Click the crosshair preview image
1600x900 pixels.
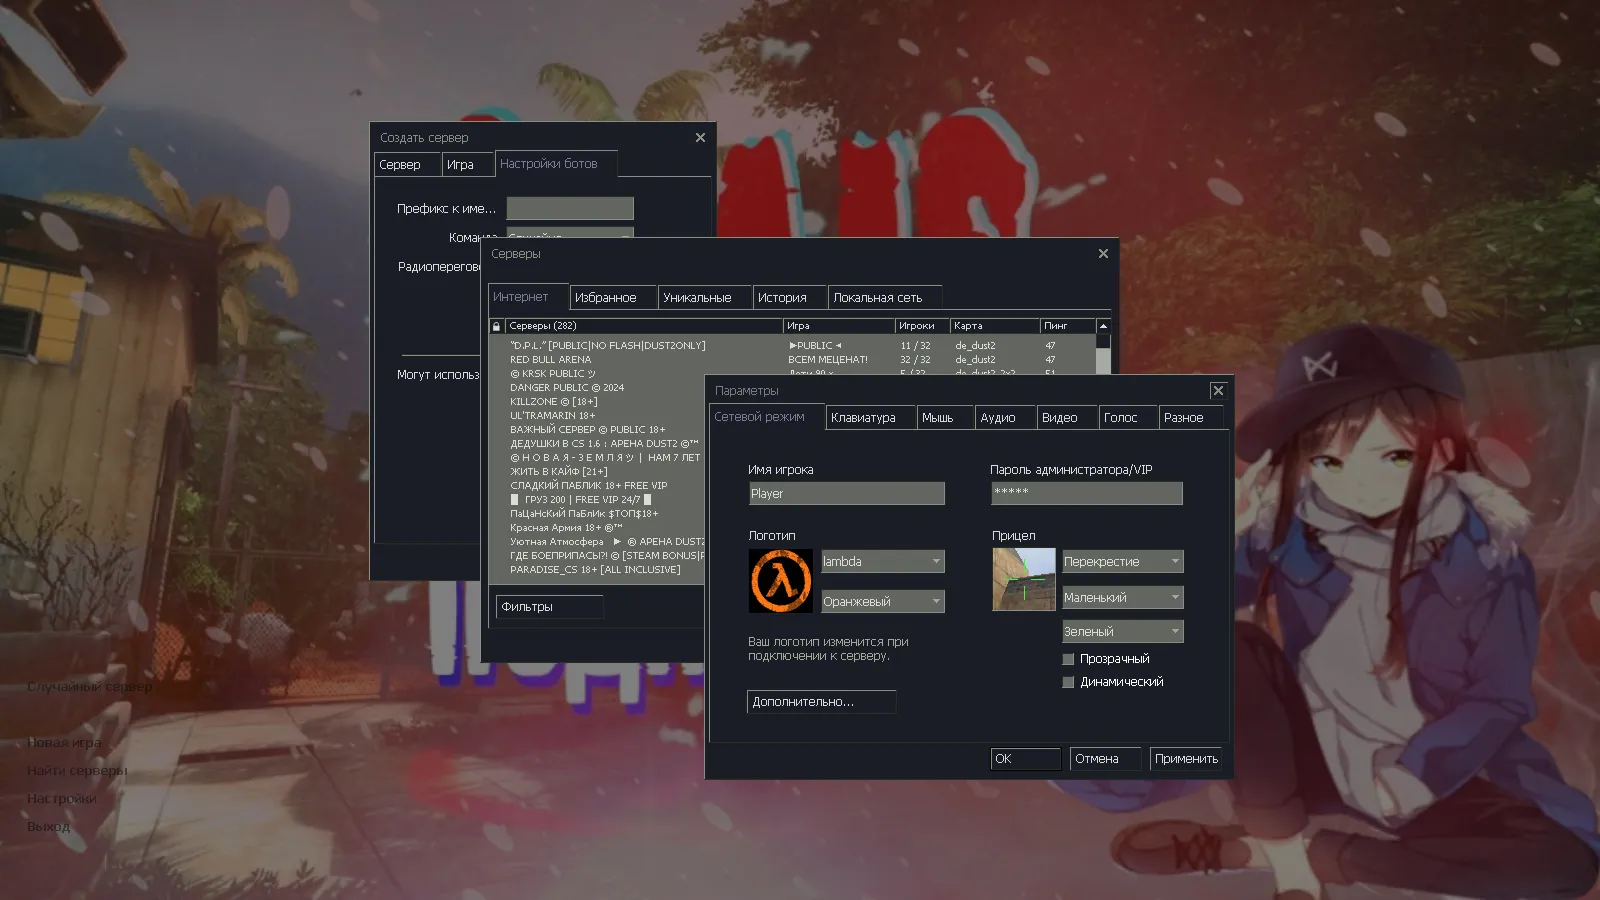(x=1023, y=579)
